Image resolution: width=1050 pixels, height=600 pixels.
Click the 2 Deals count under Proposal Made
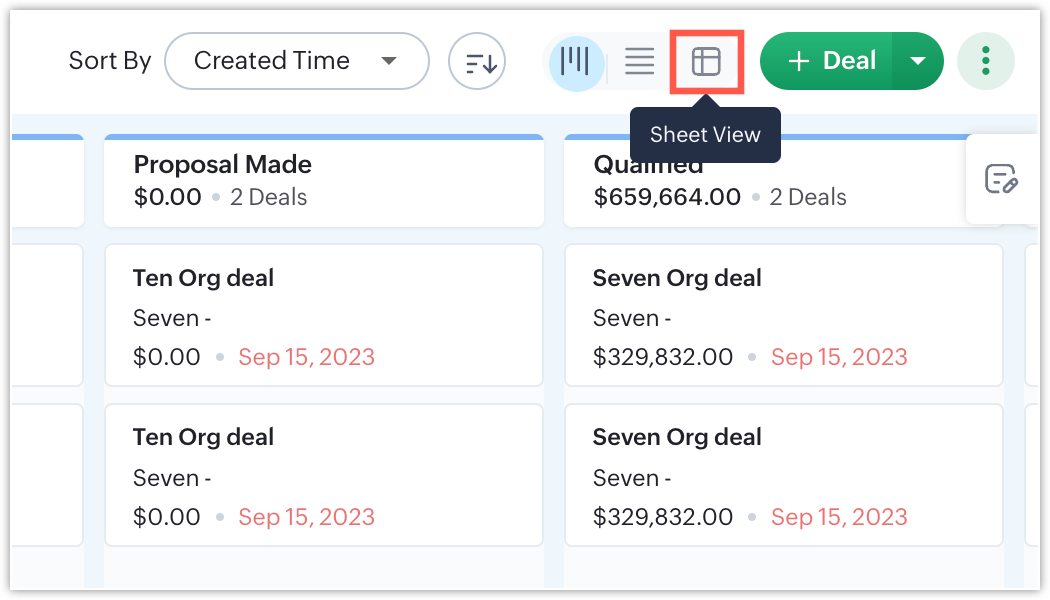tap(268, 197)
